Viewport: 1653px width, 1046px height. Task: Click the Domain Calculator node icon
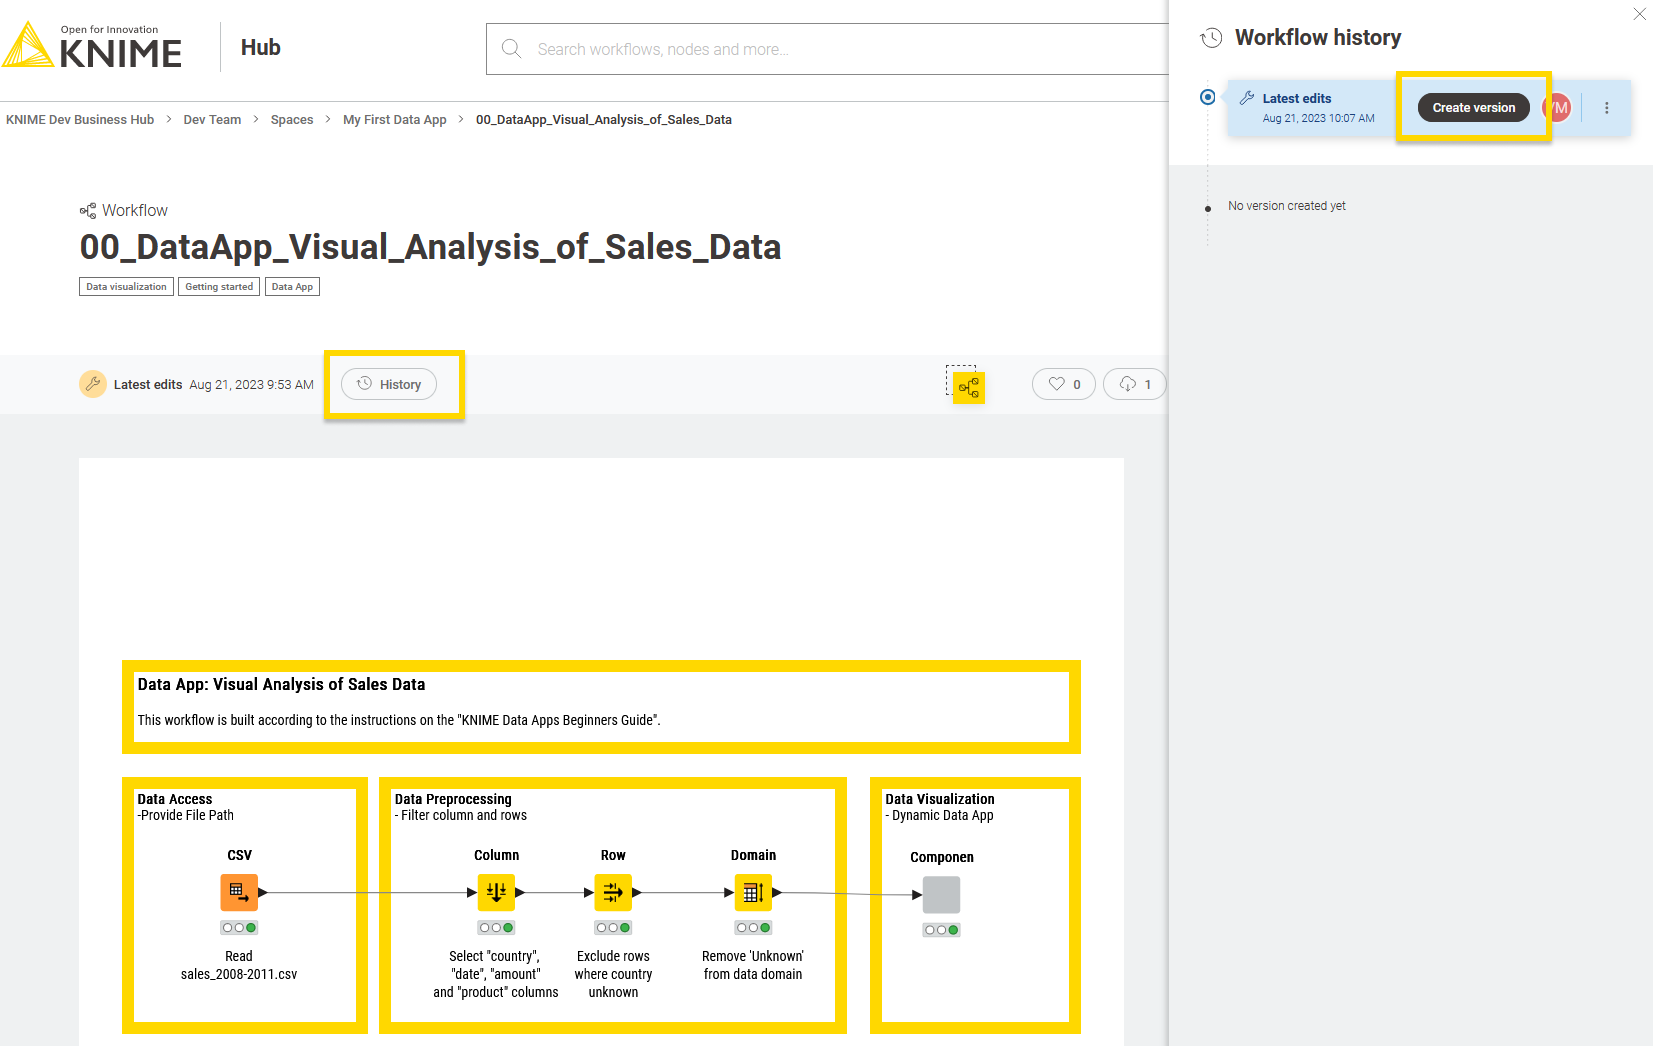753,892
